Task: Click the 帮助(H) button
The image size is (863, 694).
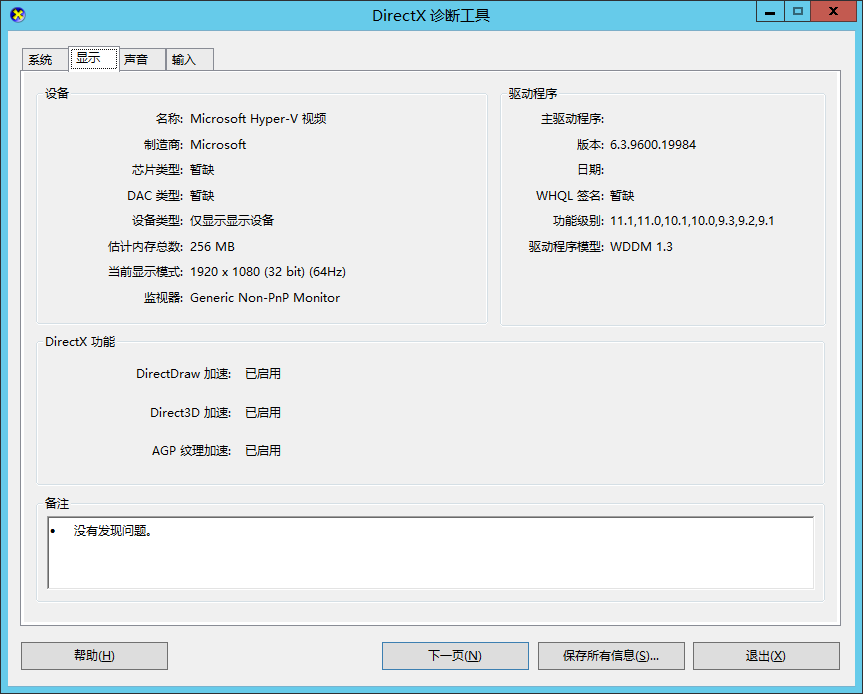Action: 94,655
